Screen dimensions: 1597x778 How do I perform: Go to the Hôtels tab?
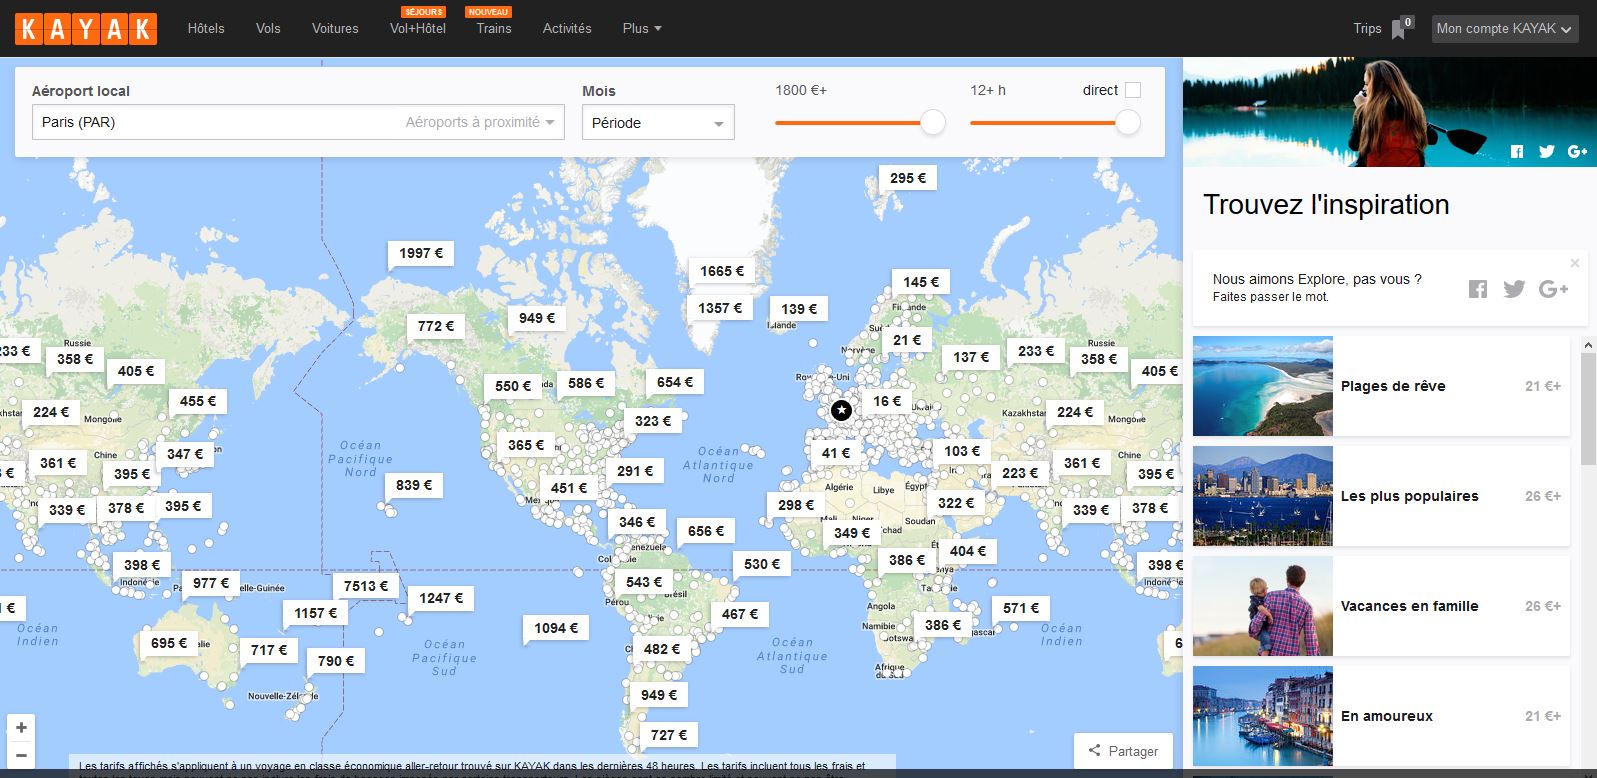point(206,29)
